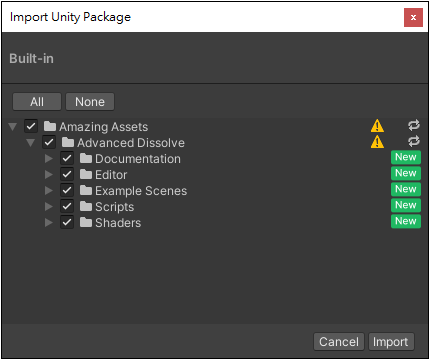Click the Shaders folder icon
Screen dimensions: 430x360
tap(86, 222)
